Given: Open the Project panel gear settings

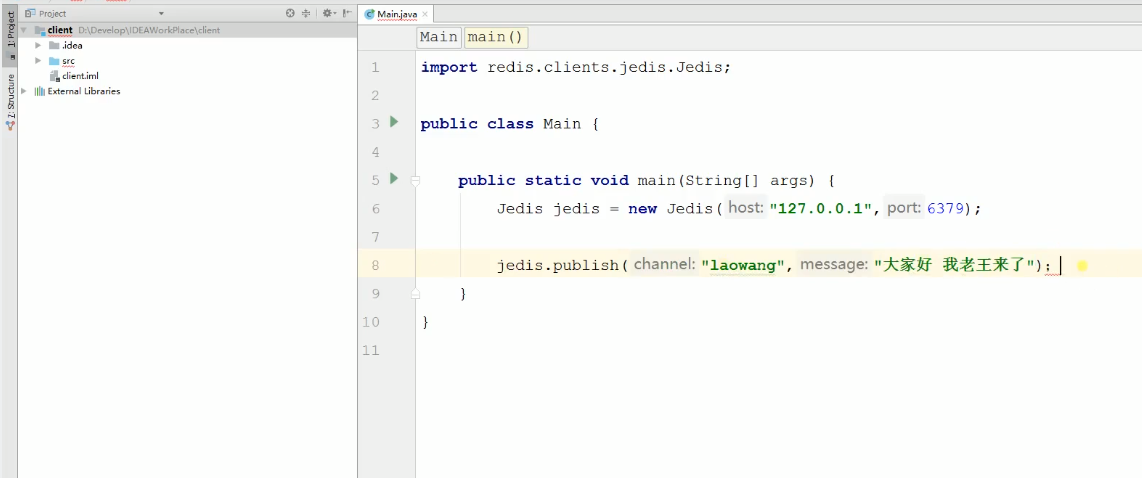Looking at the screenshot, I should pyautogui.click(x=328, y=13).
